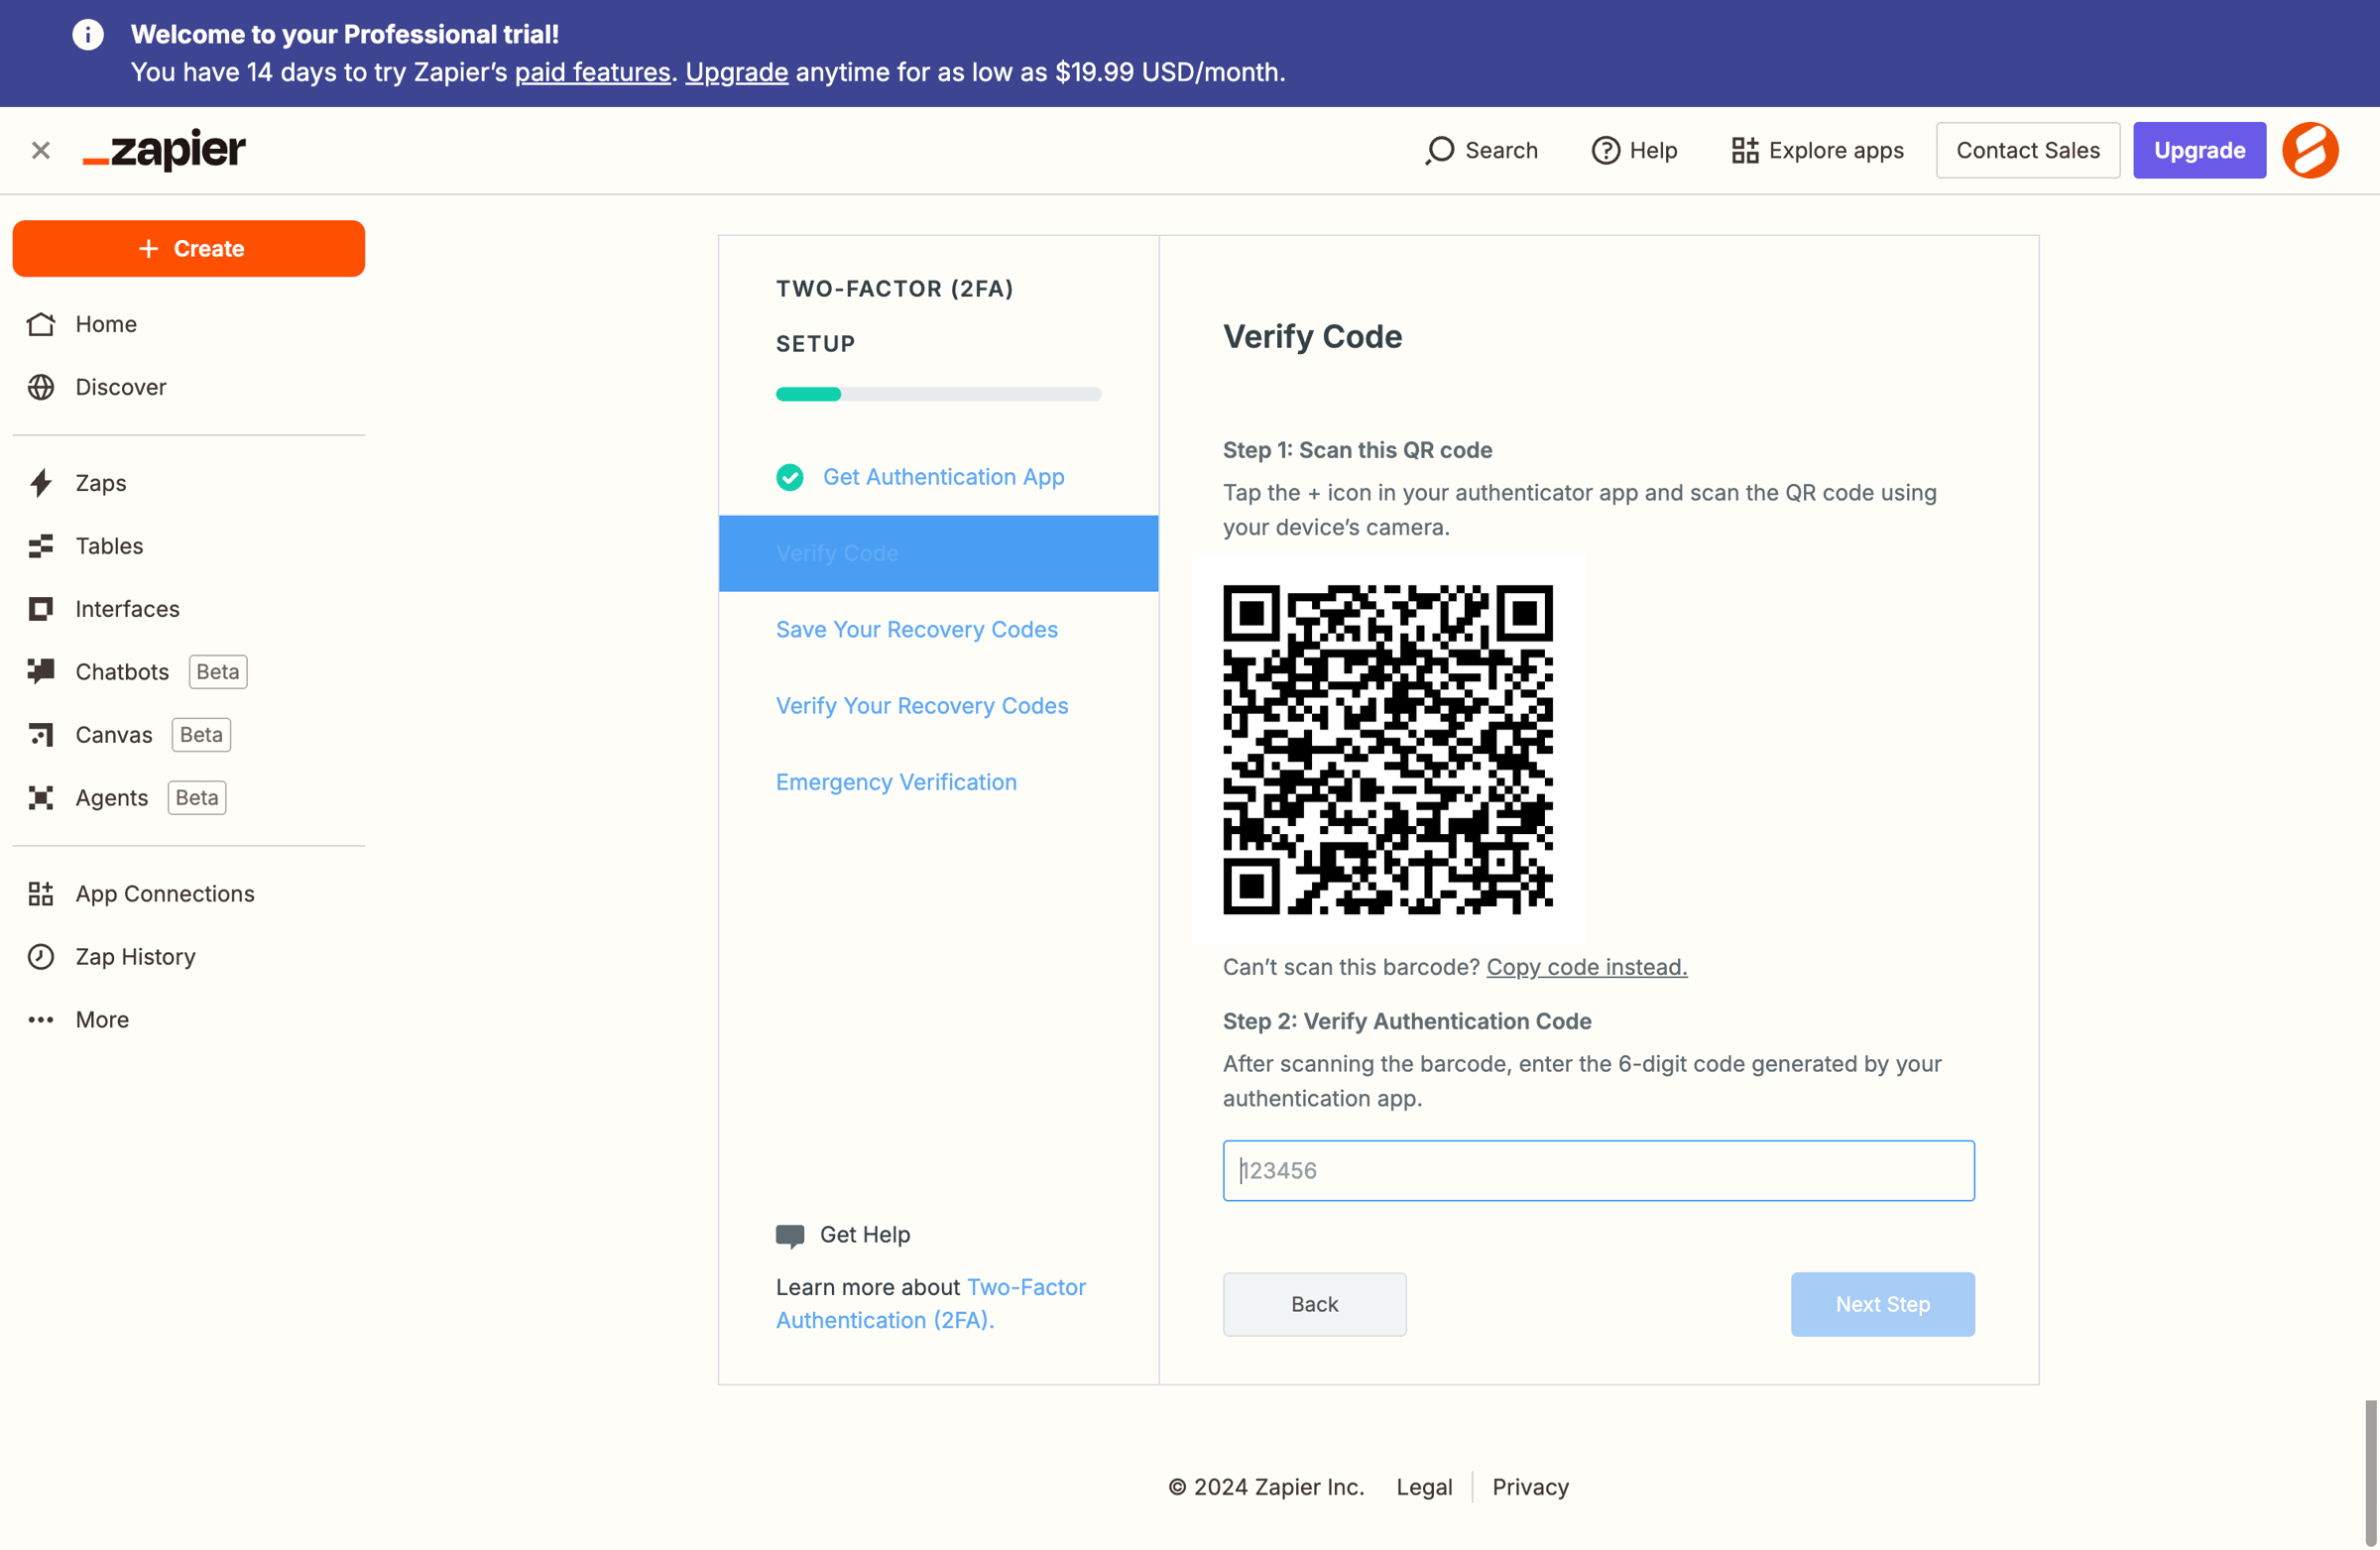Viewport: 2380px width, 1550px height.
Task: Click the Search text in header
Action: click(1501, 151)
